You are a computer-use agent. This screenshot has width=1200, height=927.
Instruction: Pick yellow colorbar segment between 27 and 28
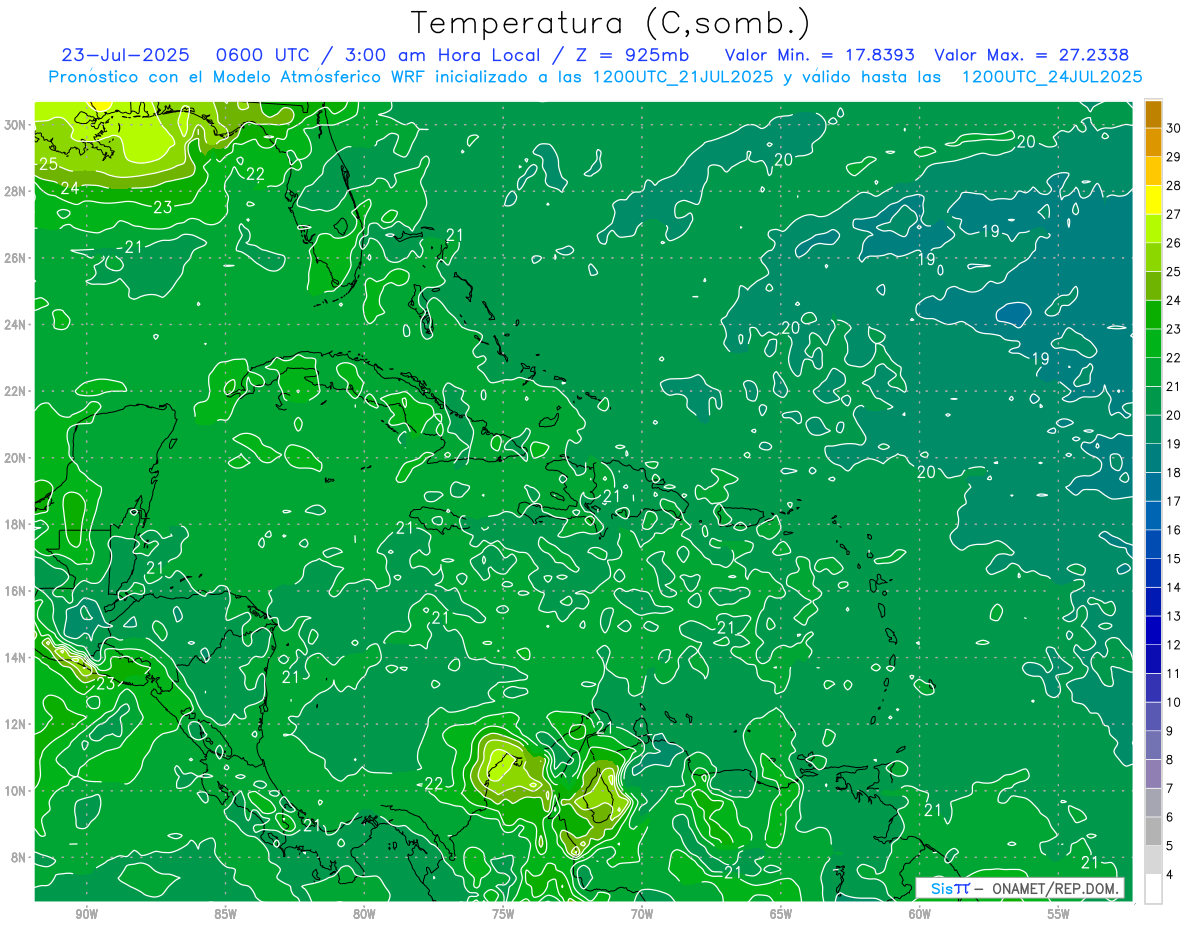[1154, 200]
